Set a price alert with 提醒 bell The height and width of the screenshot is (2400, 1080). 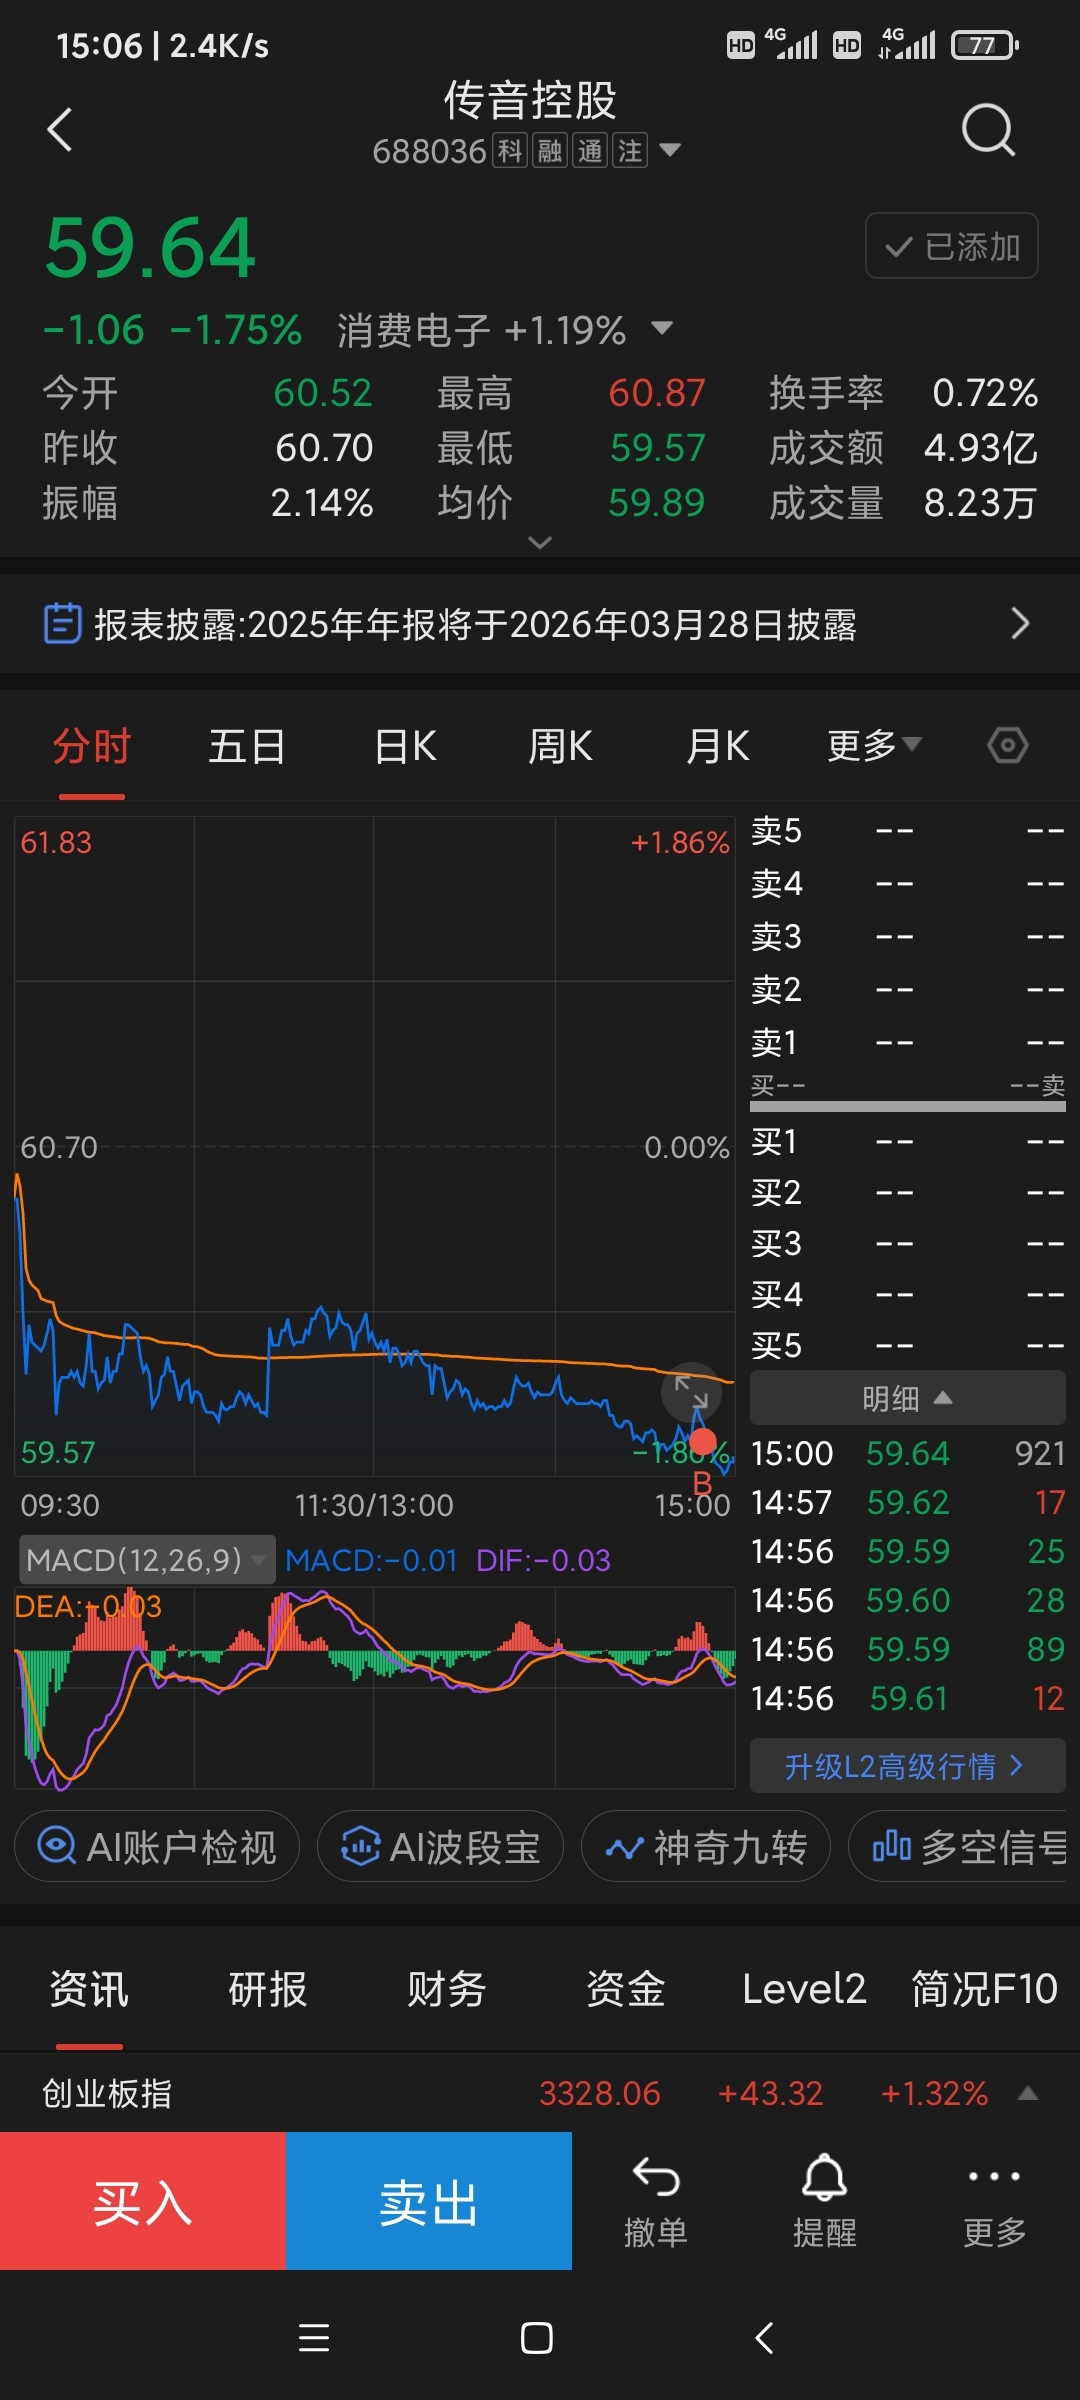pyautogui.click(x=825, y=2201)
